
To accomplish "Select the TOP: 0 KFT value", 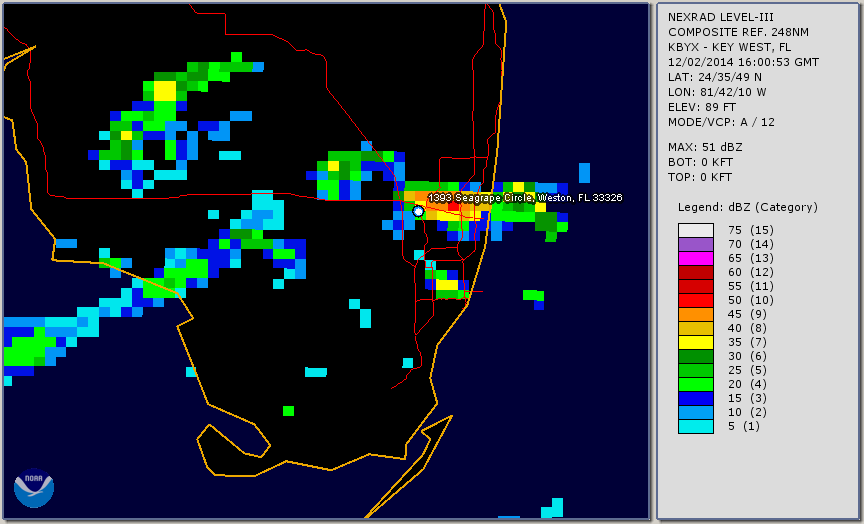I will tap(700, 177).
